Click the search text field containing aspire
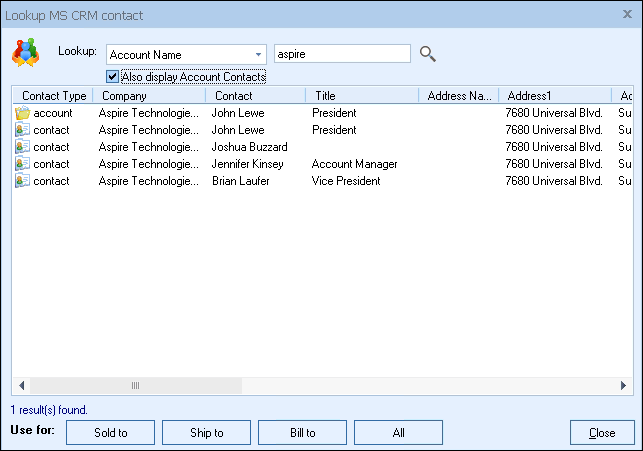This screenshot has height=451, width=643. coord(342,54)
